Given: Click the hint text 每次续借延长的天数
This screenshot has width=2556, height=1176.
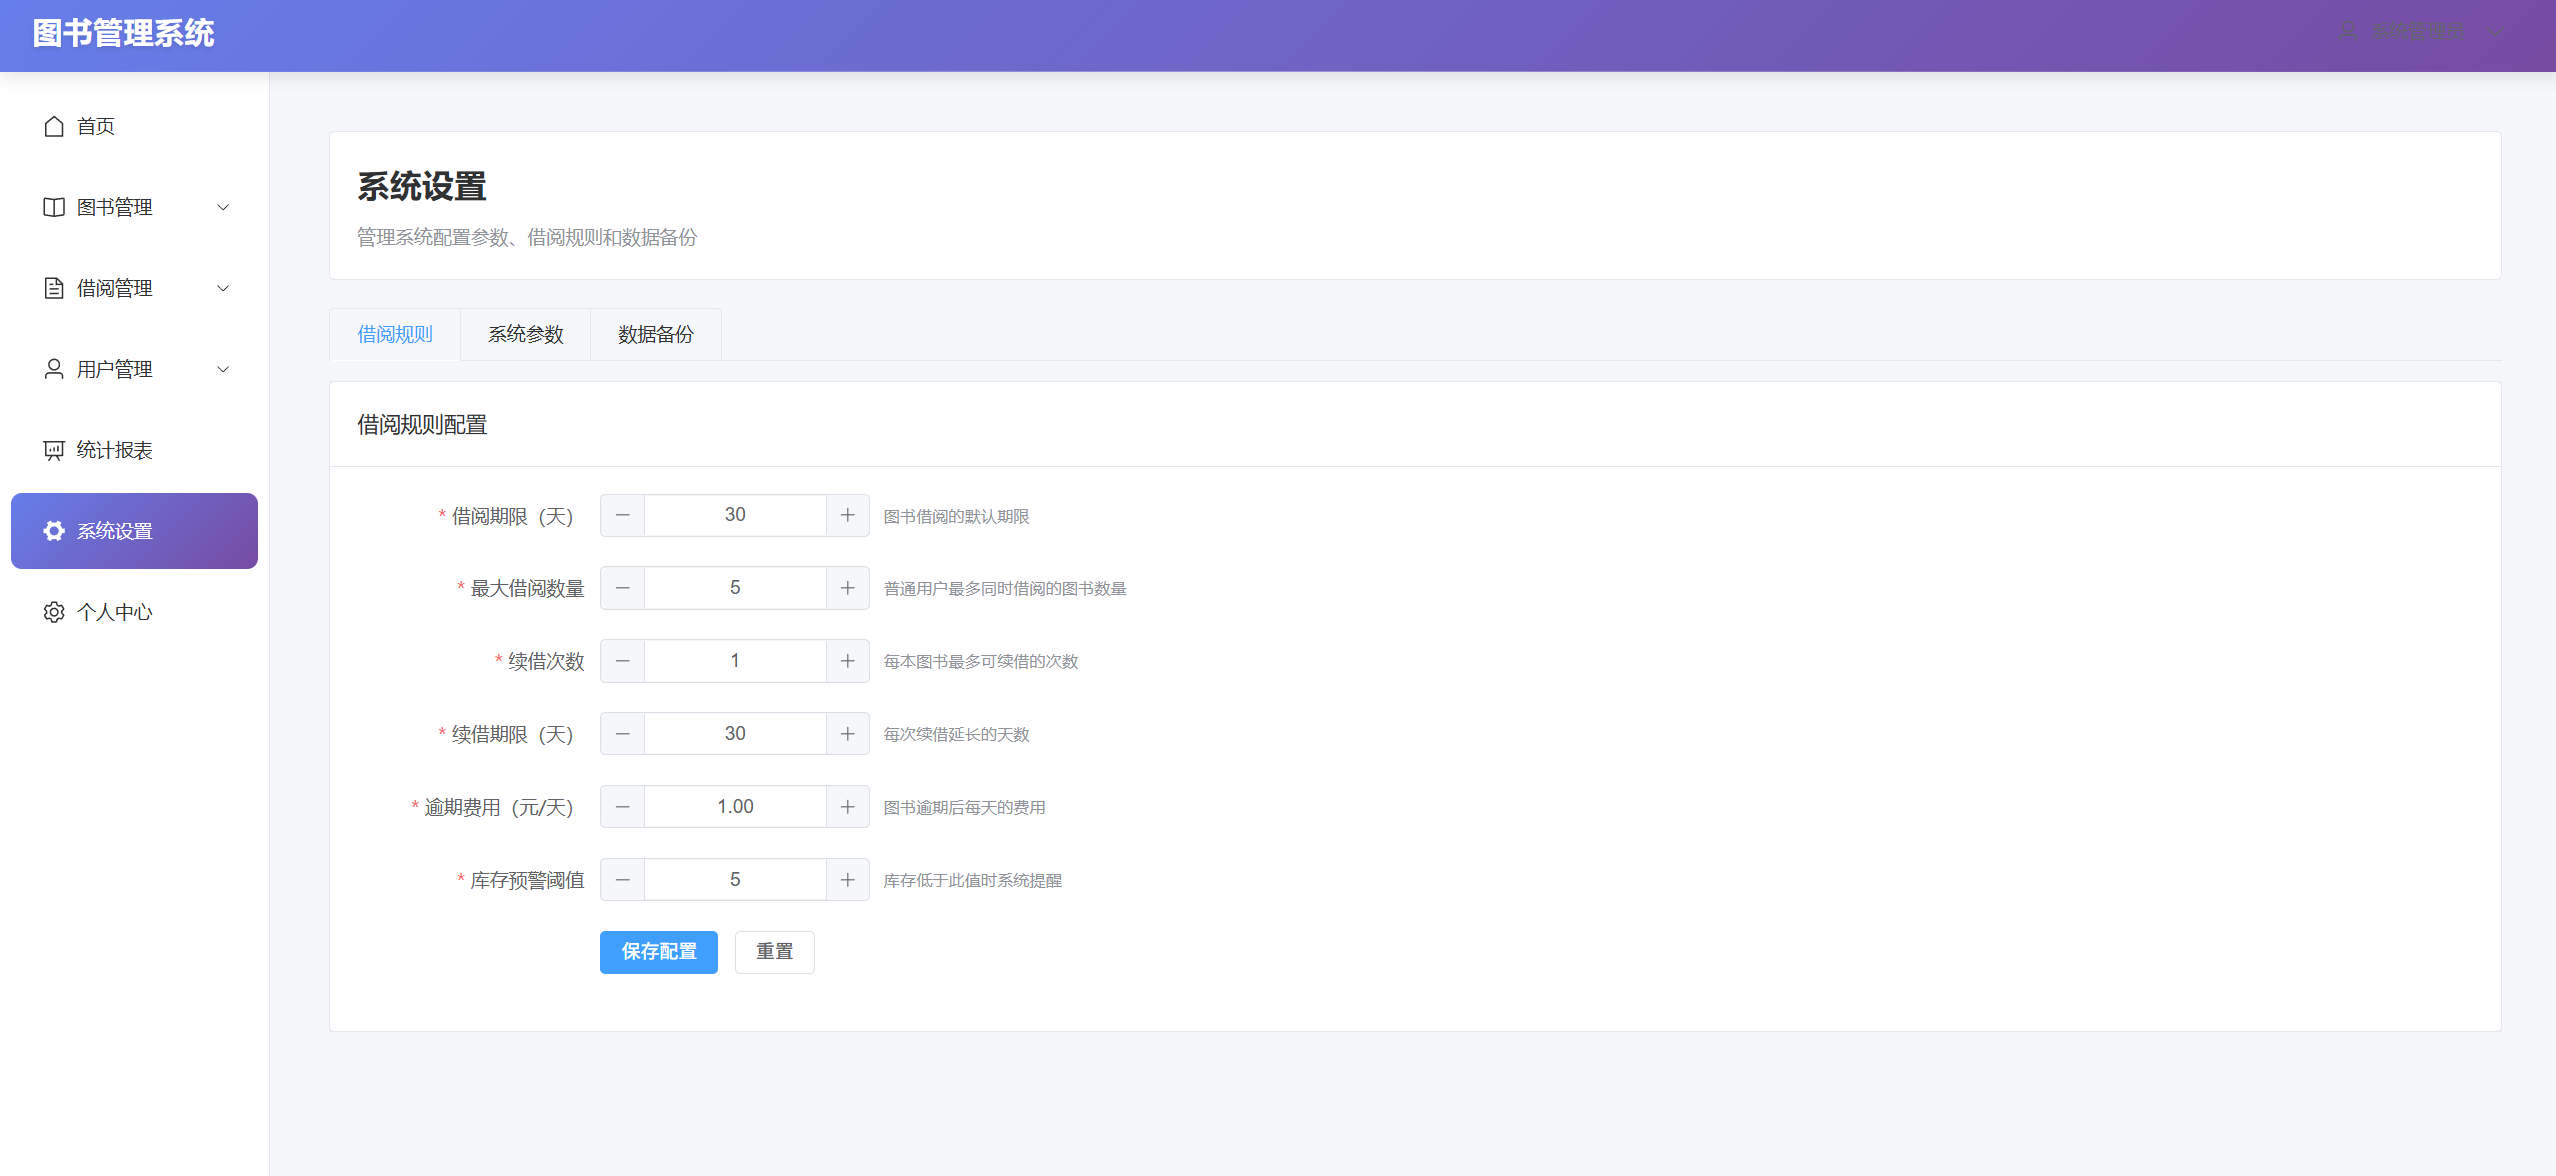Looking at the screenshot, I should click(x=956, y=735).
